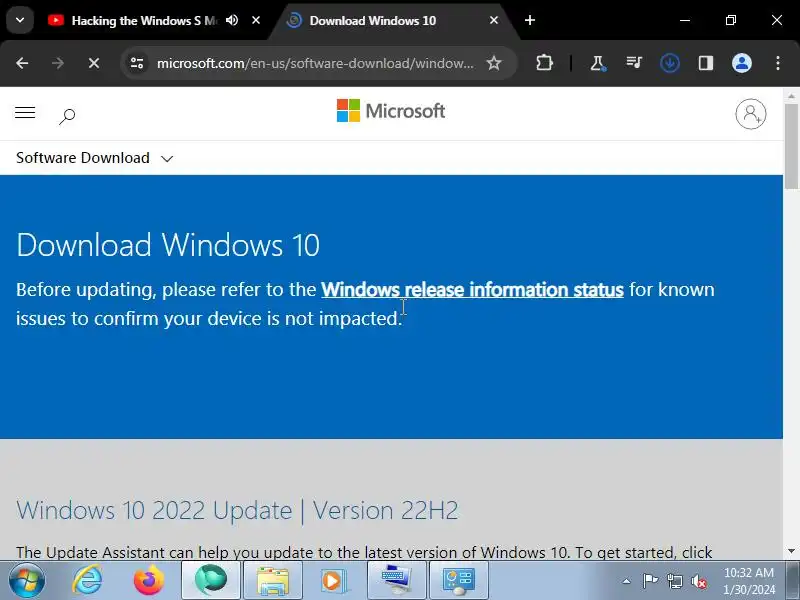
Task: Launch Internet Explorer from taskbar
Action: tap(87, 581)
